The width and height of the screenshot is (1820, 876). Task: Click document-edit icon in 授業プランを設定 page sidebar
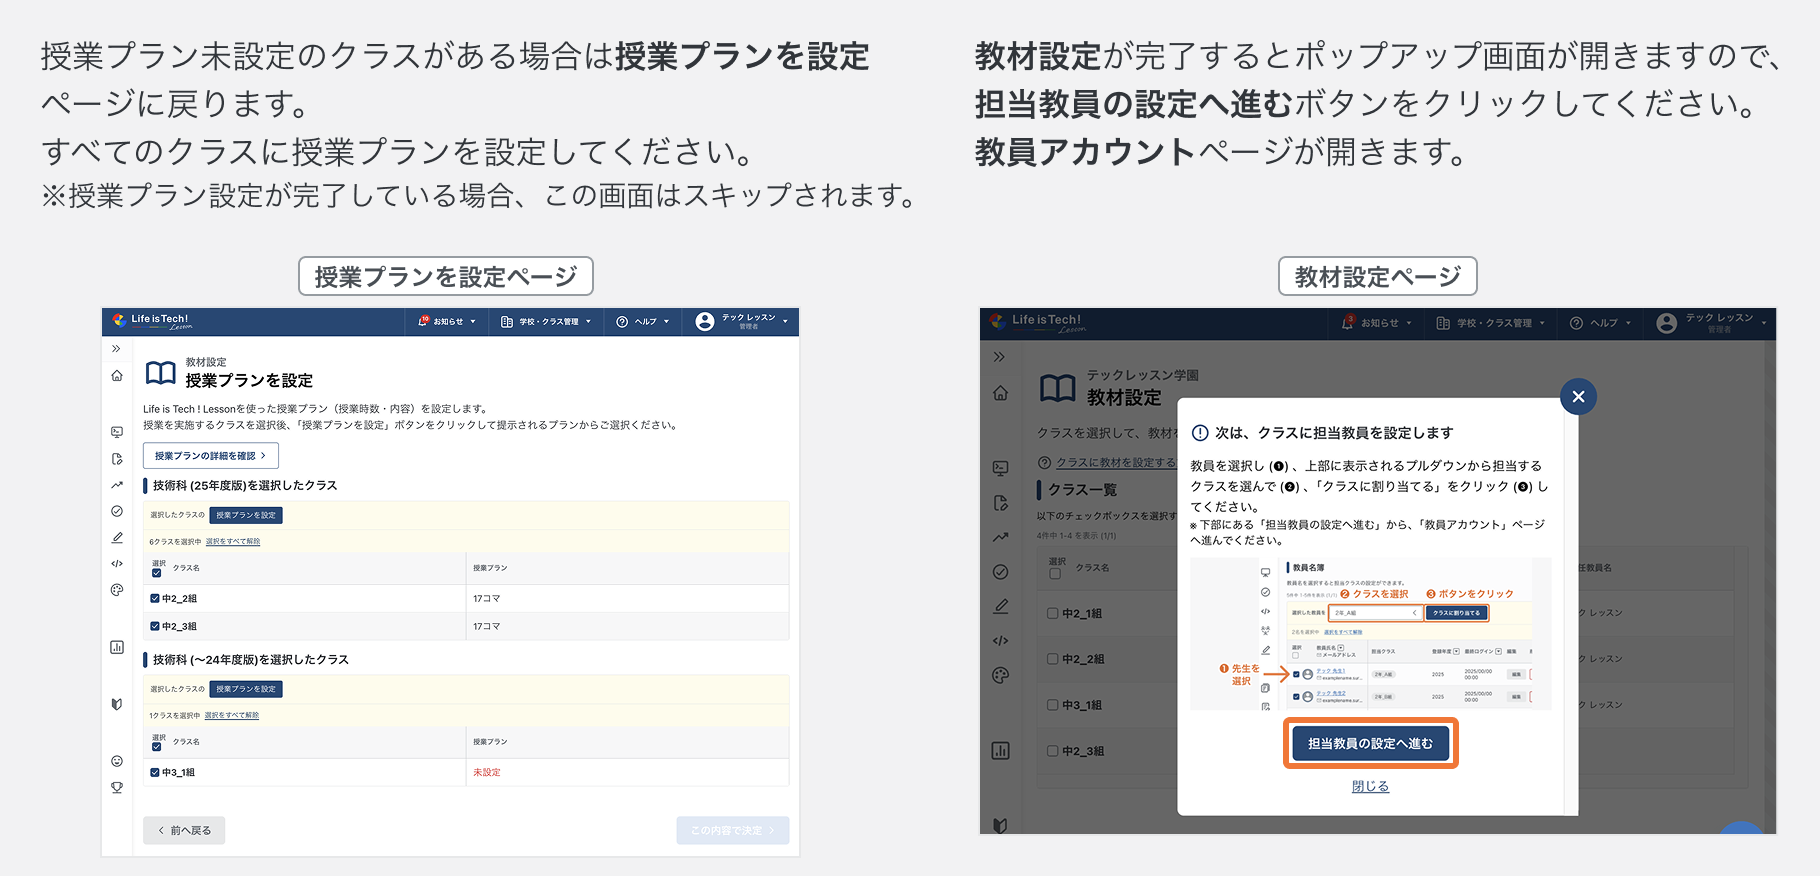117,459
